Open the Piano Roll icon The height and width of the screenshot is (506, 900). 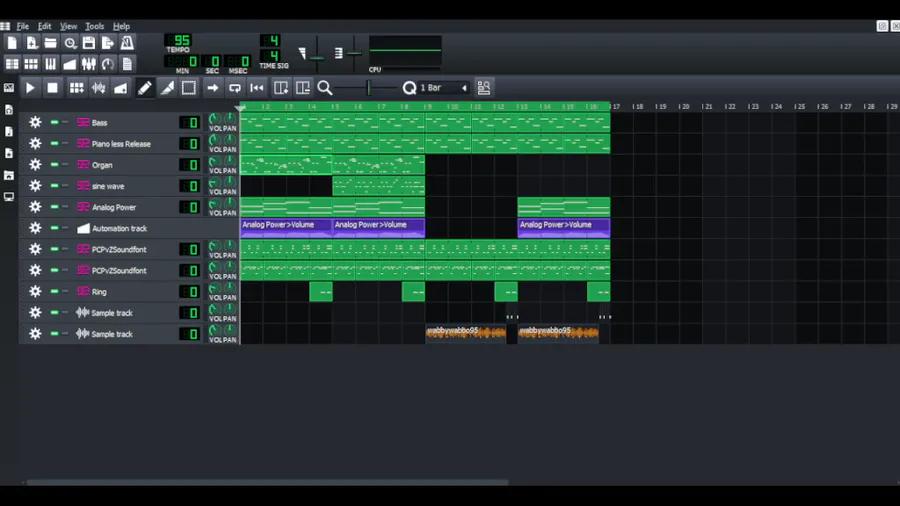pos(51,64)
